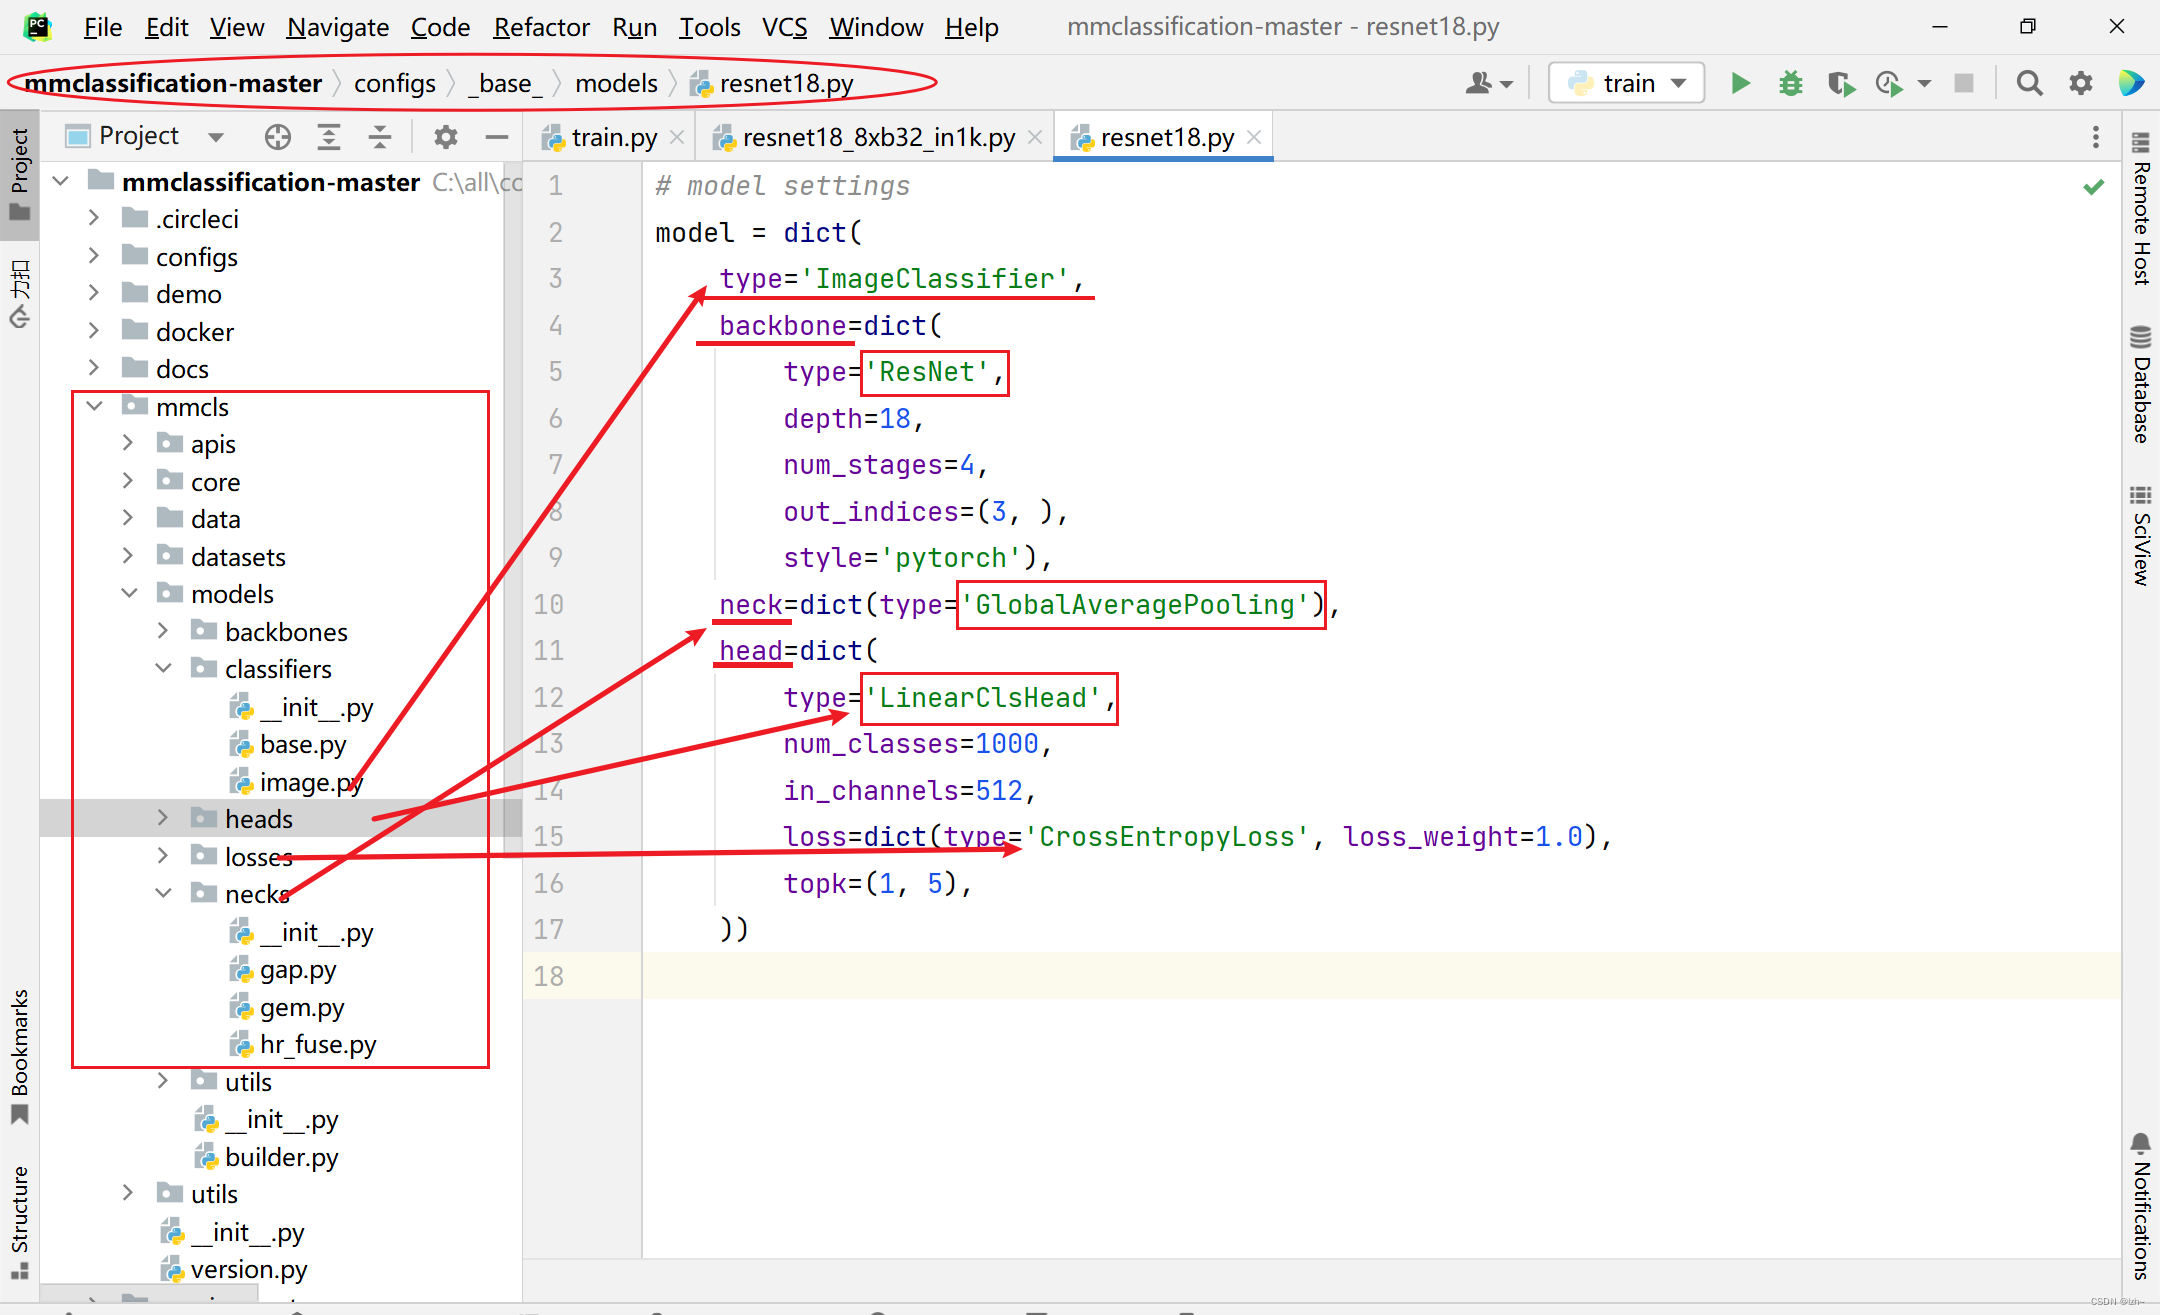The image size is (2160, 1315).
Task: Click Select Opened File target icon
Action: [278, 137]
